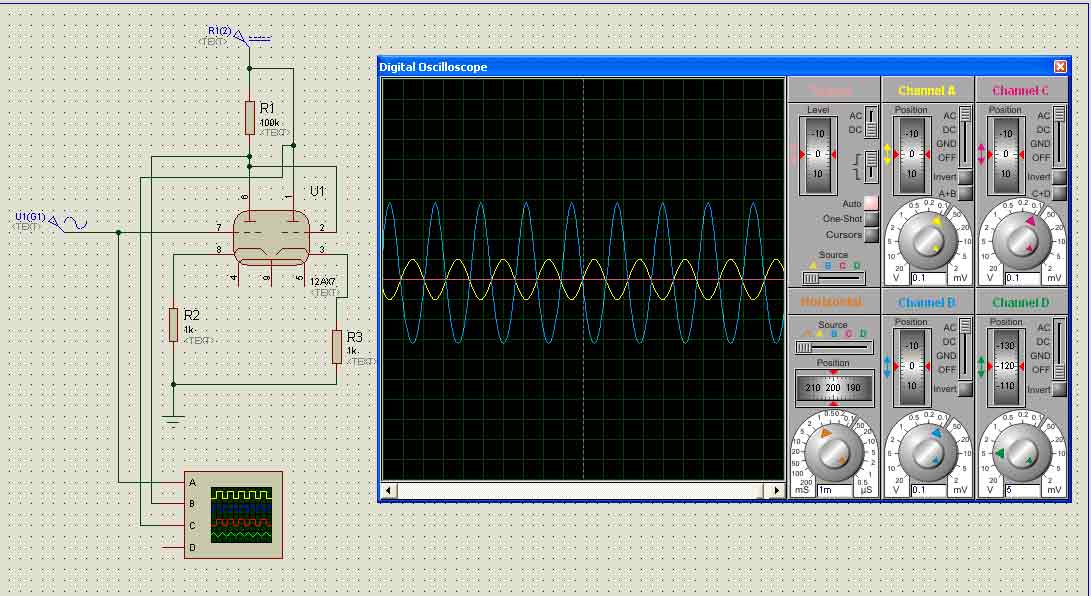The image size is (1091, 596).
Task: Click the ground symbol below R2
Action: click(x=174, y=420)
